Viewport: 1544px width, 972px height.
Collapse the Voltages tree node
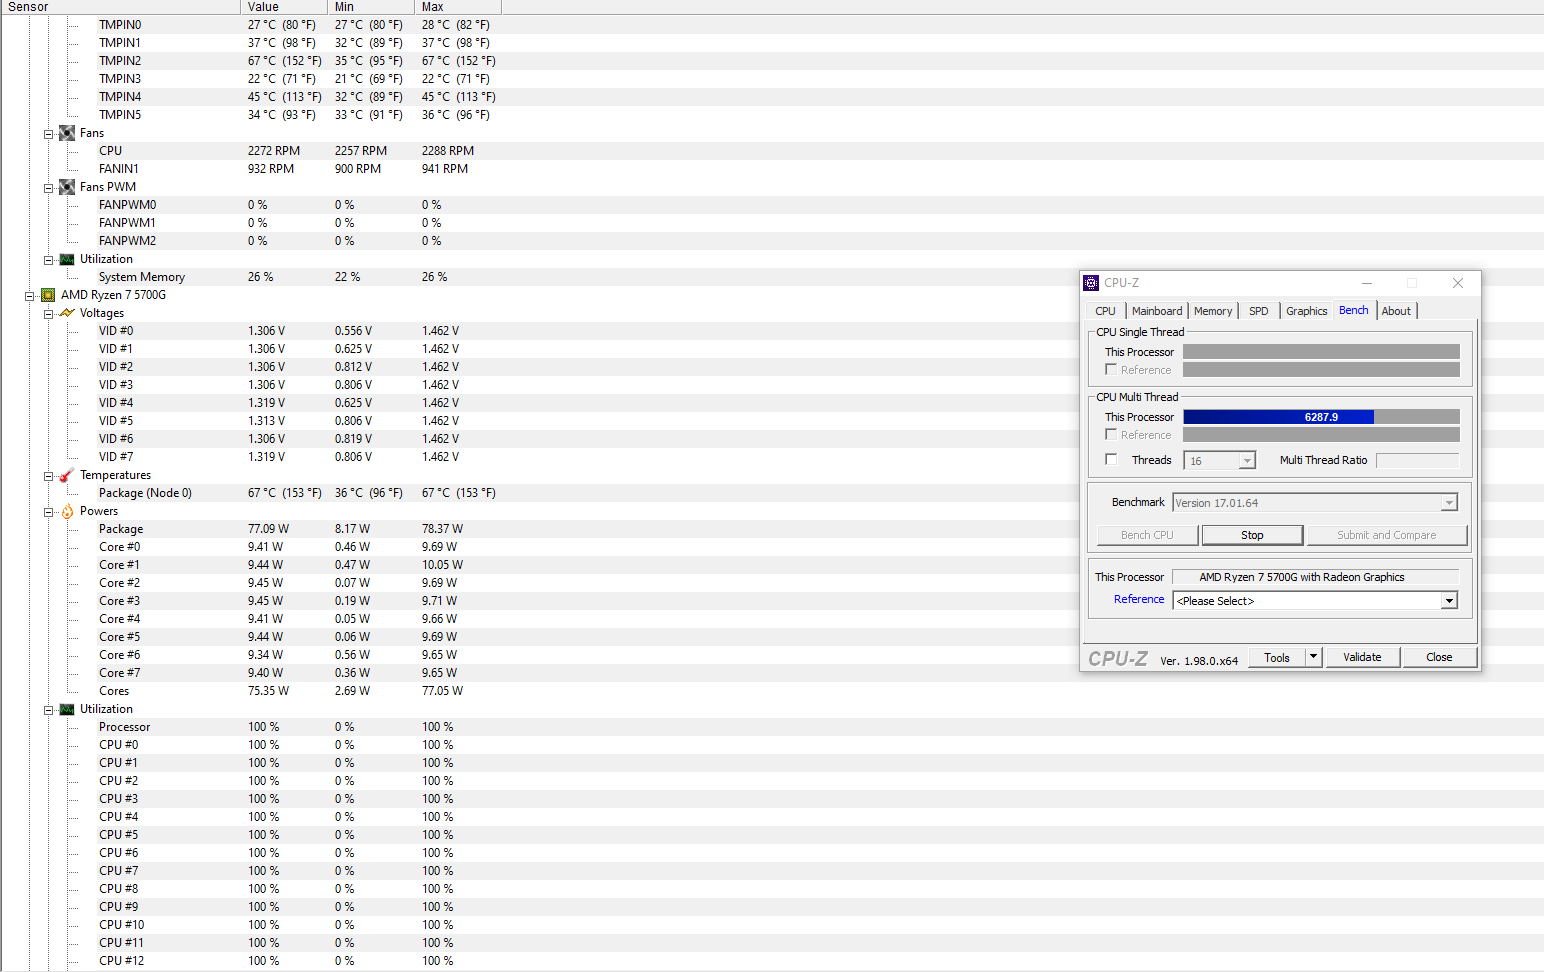pyautogui.click(x=48, y=314)
